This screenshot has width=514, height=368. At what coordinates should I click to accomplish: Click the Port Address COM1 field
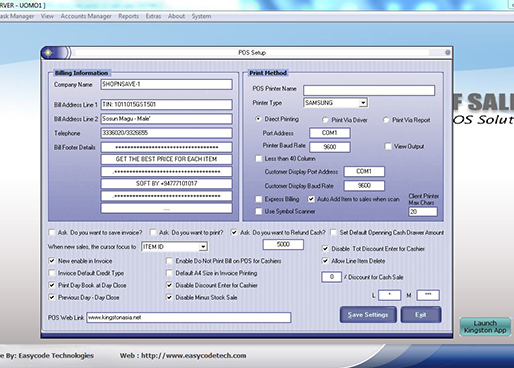330,133
